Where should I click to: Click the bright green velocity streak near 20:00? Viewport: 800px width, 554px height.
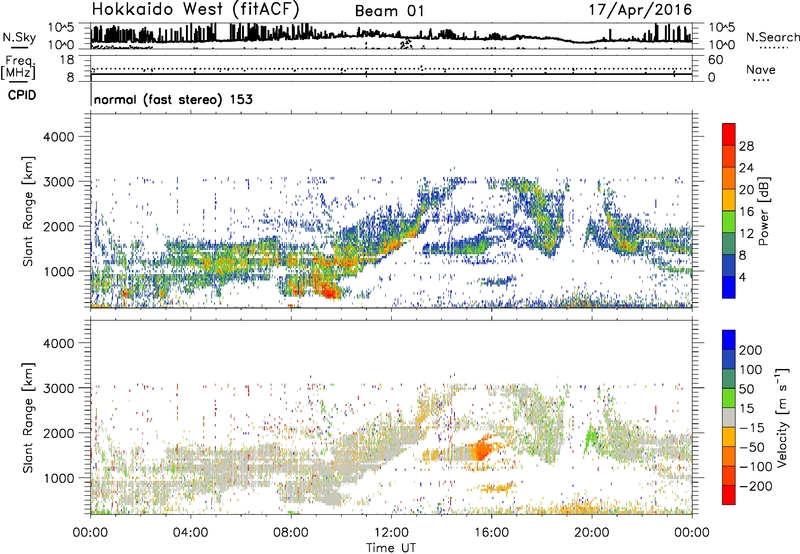click(590, 437)
